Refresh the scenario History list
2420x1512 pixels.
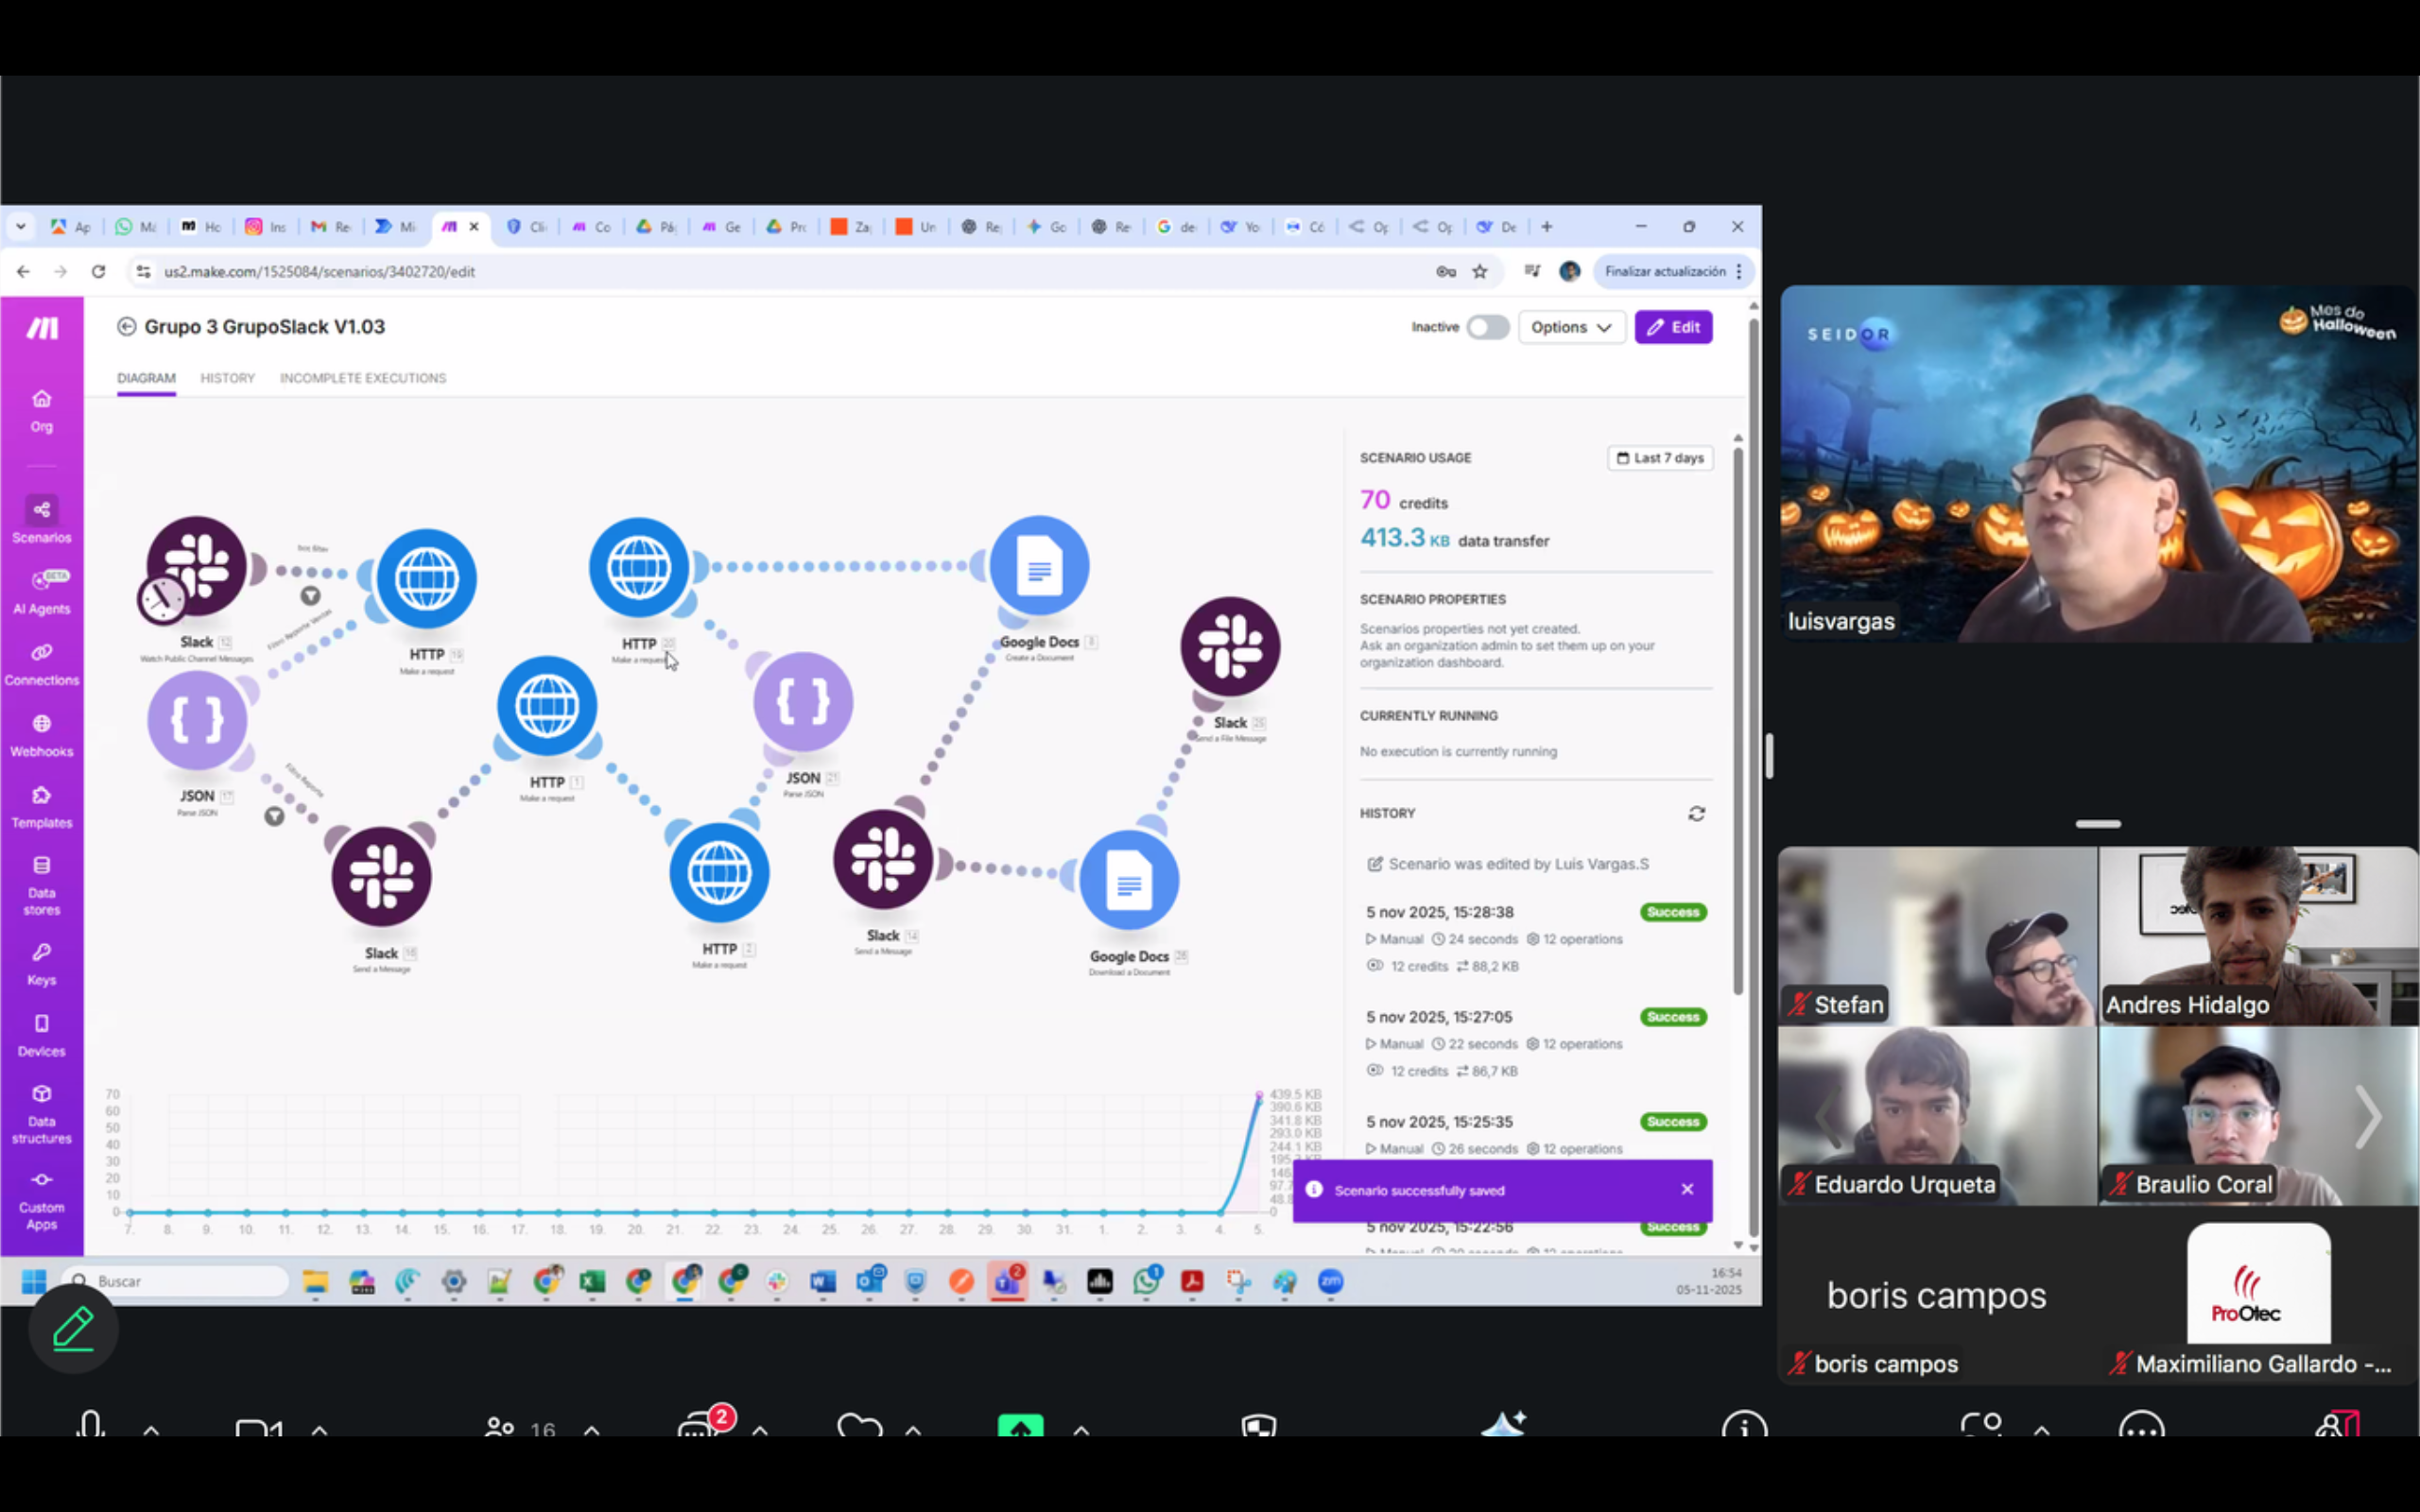[x=1696, y=814]
